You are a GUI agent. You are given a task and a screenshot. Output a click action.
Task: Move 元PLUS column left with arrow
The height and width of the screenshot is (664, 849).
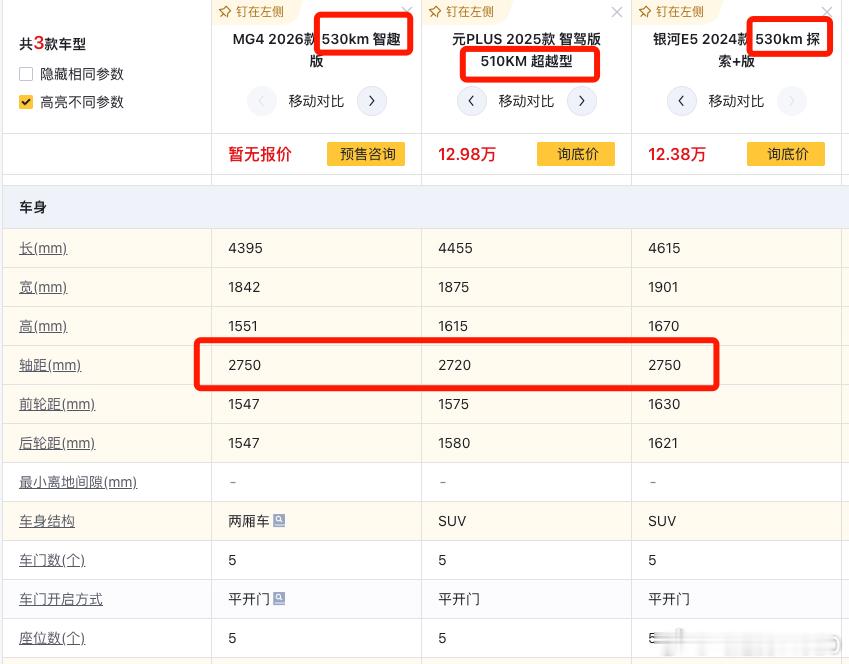[471, 101]
